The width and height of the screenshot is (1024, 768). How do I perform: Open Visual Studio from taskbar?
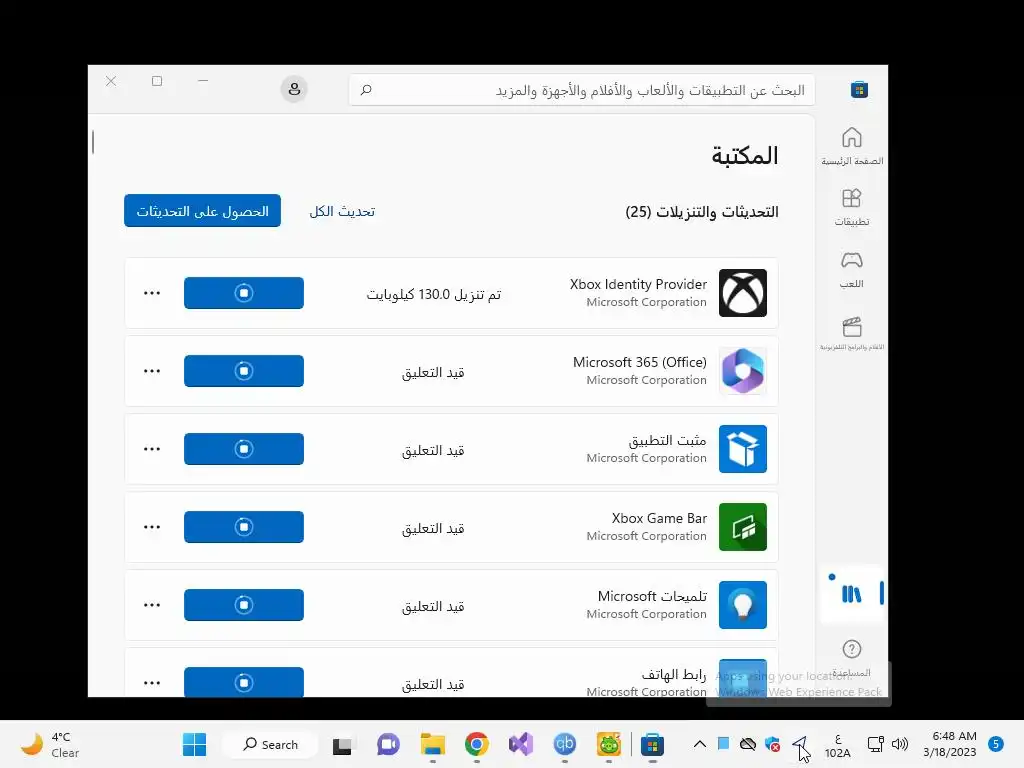point(520,744)
